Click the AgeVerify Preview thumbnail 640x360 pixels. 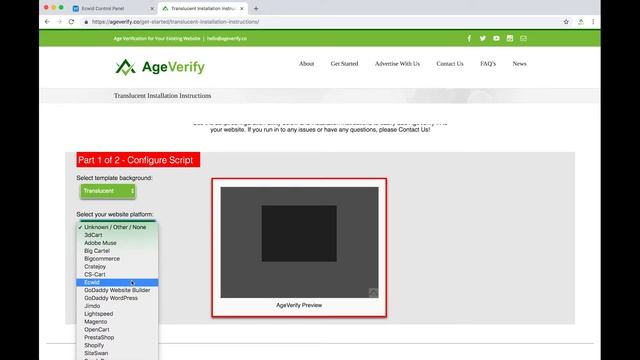[299, 242]
